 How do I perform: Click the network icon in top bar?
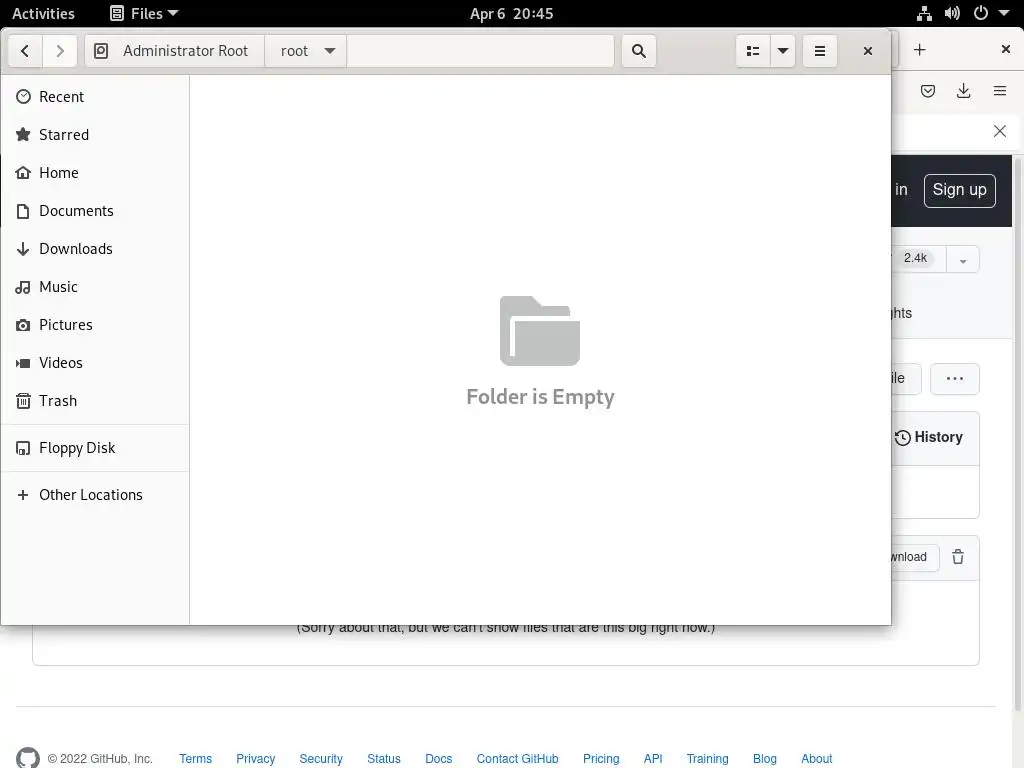coord(924,14)
